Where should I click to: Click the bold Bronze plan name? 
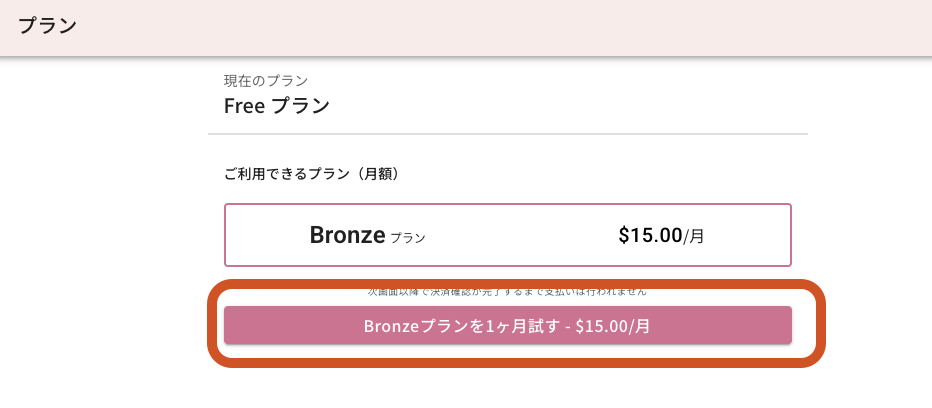[348, 236]
